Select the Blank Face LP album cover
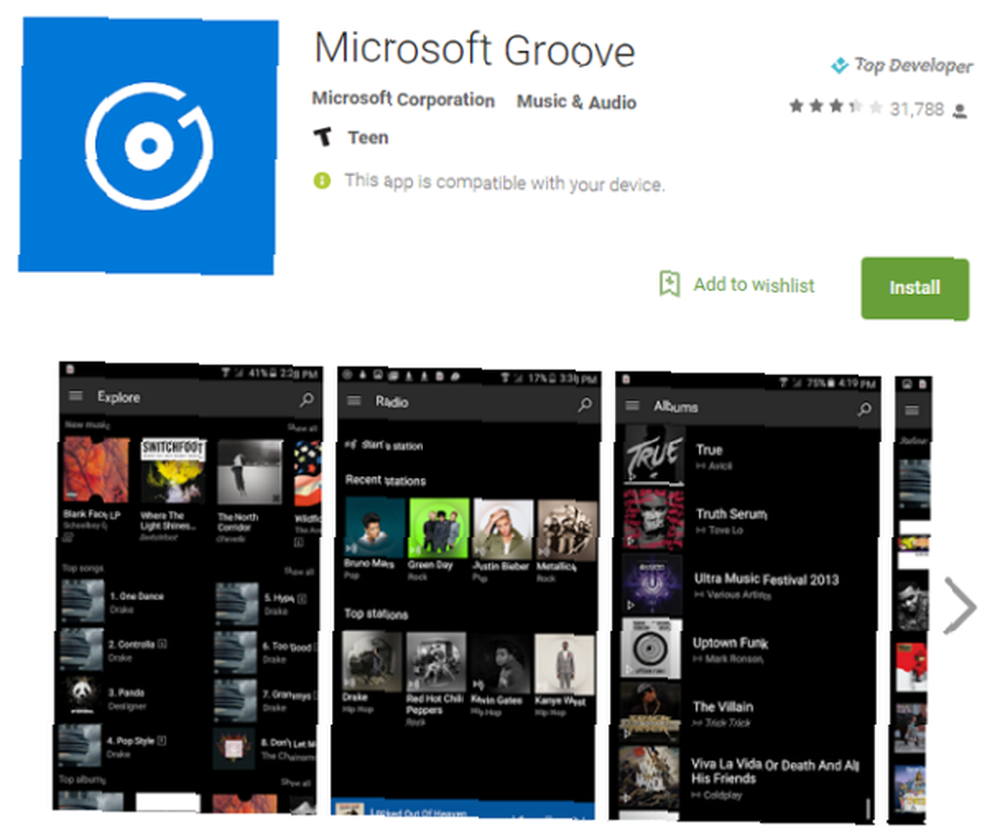The height and width of the screenshot is (838, 1000). [96, 470]
